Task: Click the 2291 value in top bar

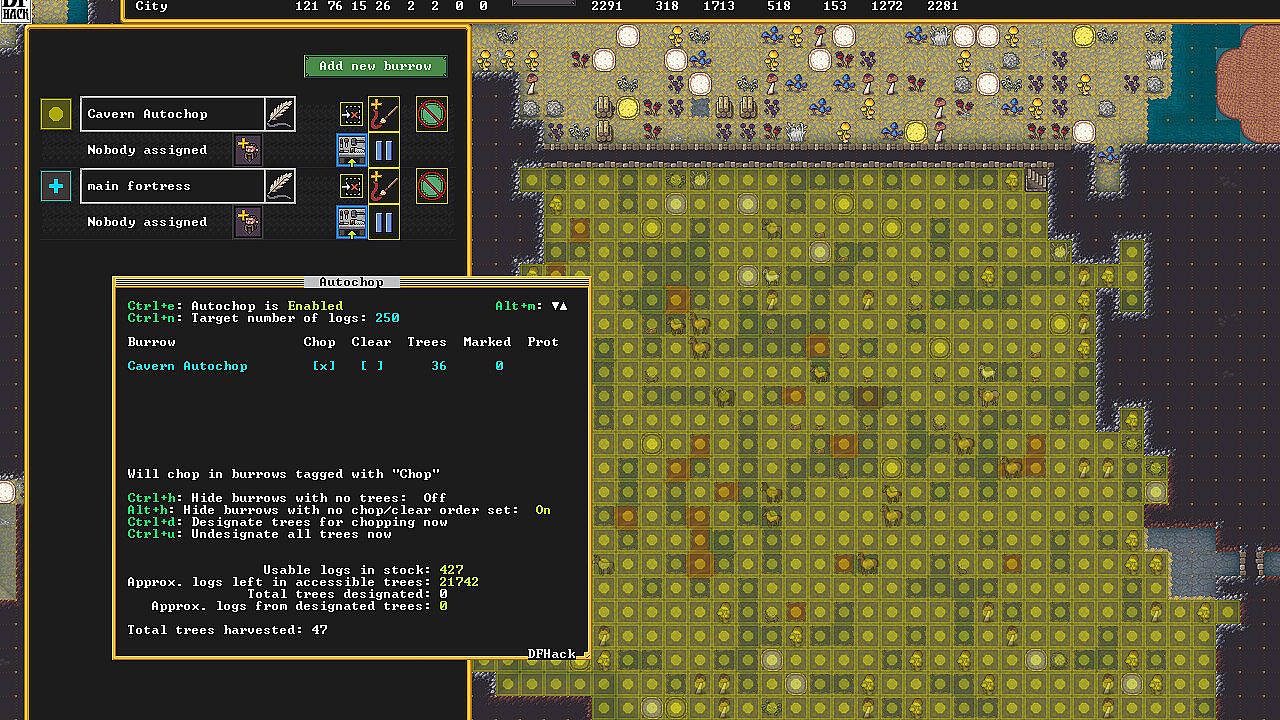Action: tap(607, 6)
